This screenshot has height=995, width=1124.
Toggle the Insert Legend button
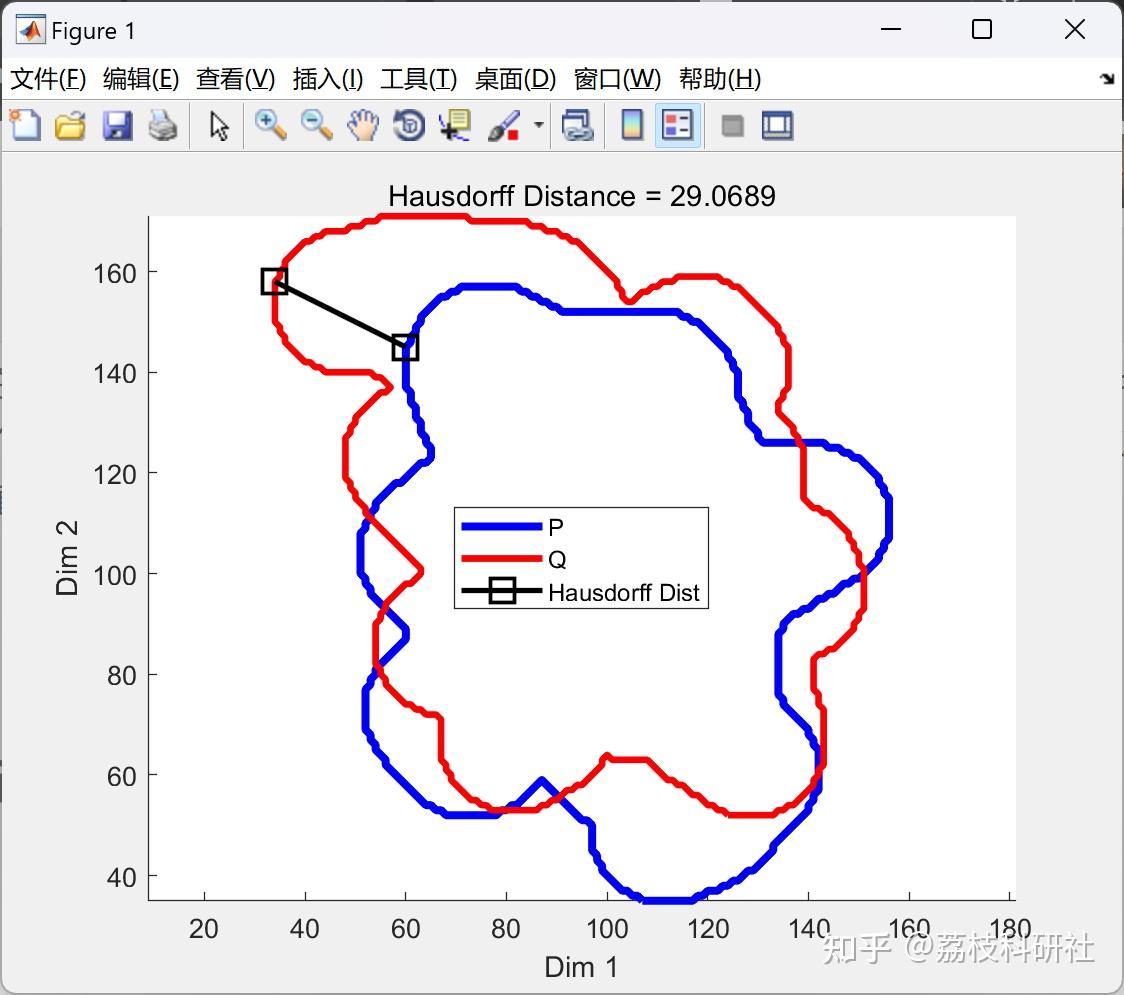click(x=677, y=125)
